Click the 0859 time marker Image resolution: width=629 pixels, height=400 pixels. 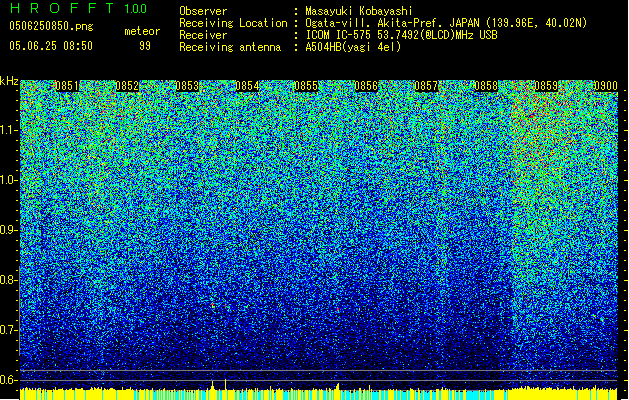pyautogui.click(x=546, y=86)
